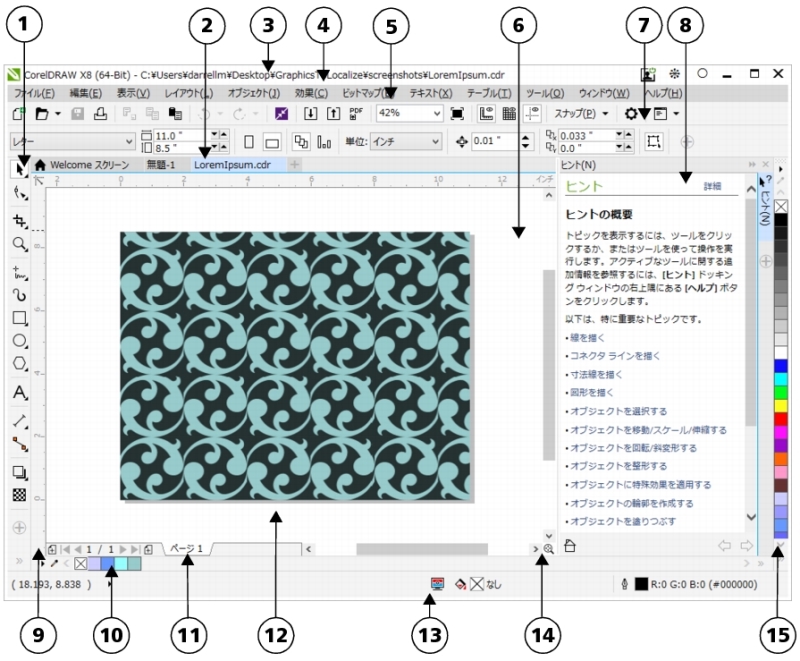800x661 pixels.
Task: Select the Text tool (A icon)
Action: 18,391
